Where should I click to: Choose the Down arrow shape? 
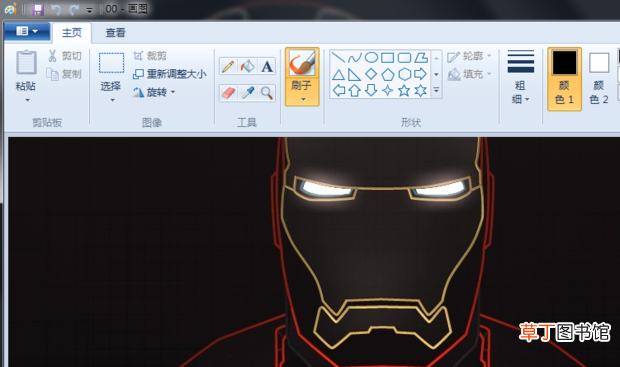(x=371, y=91)
